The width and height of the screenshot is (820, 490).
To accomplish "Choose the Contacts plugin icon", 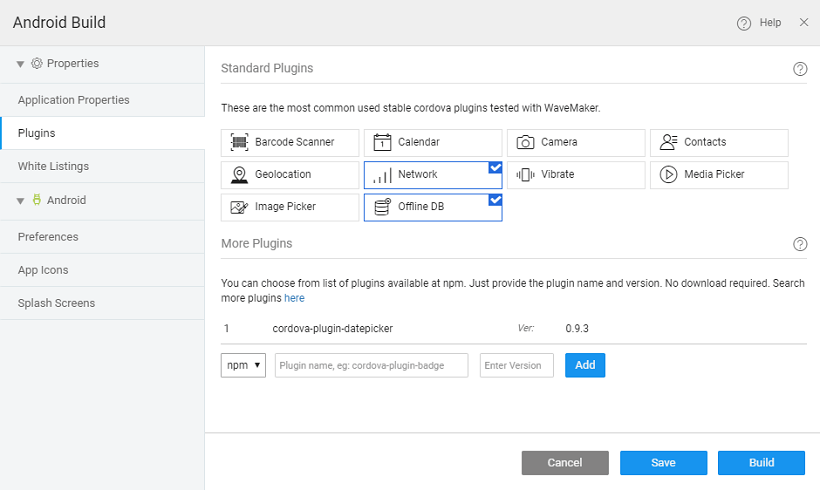I will (x=668, y=142).
